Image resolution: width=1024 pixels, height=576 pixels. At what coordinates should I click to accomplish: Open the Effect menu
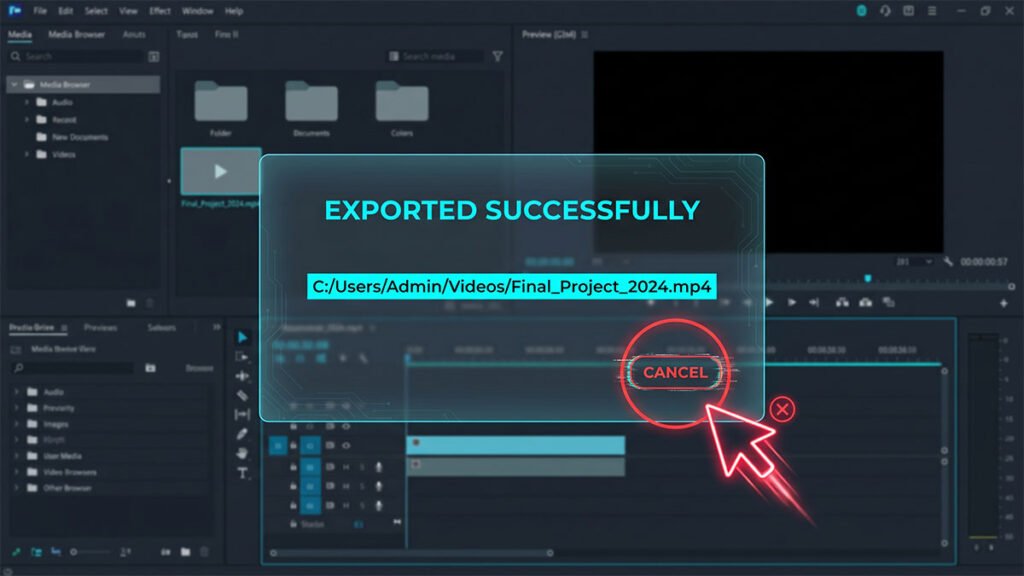pos(160,11)
